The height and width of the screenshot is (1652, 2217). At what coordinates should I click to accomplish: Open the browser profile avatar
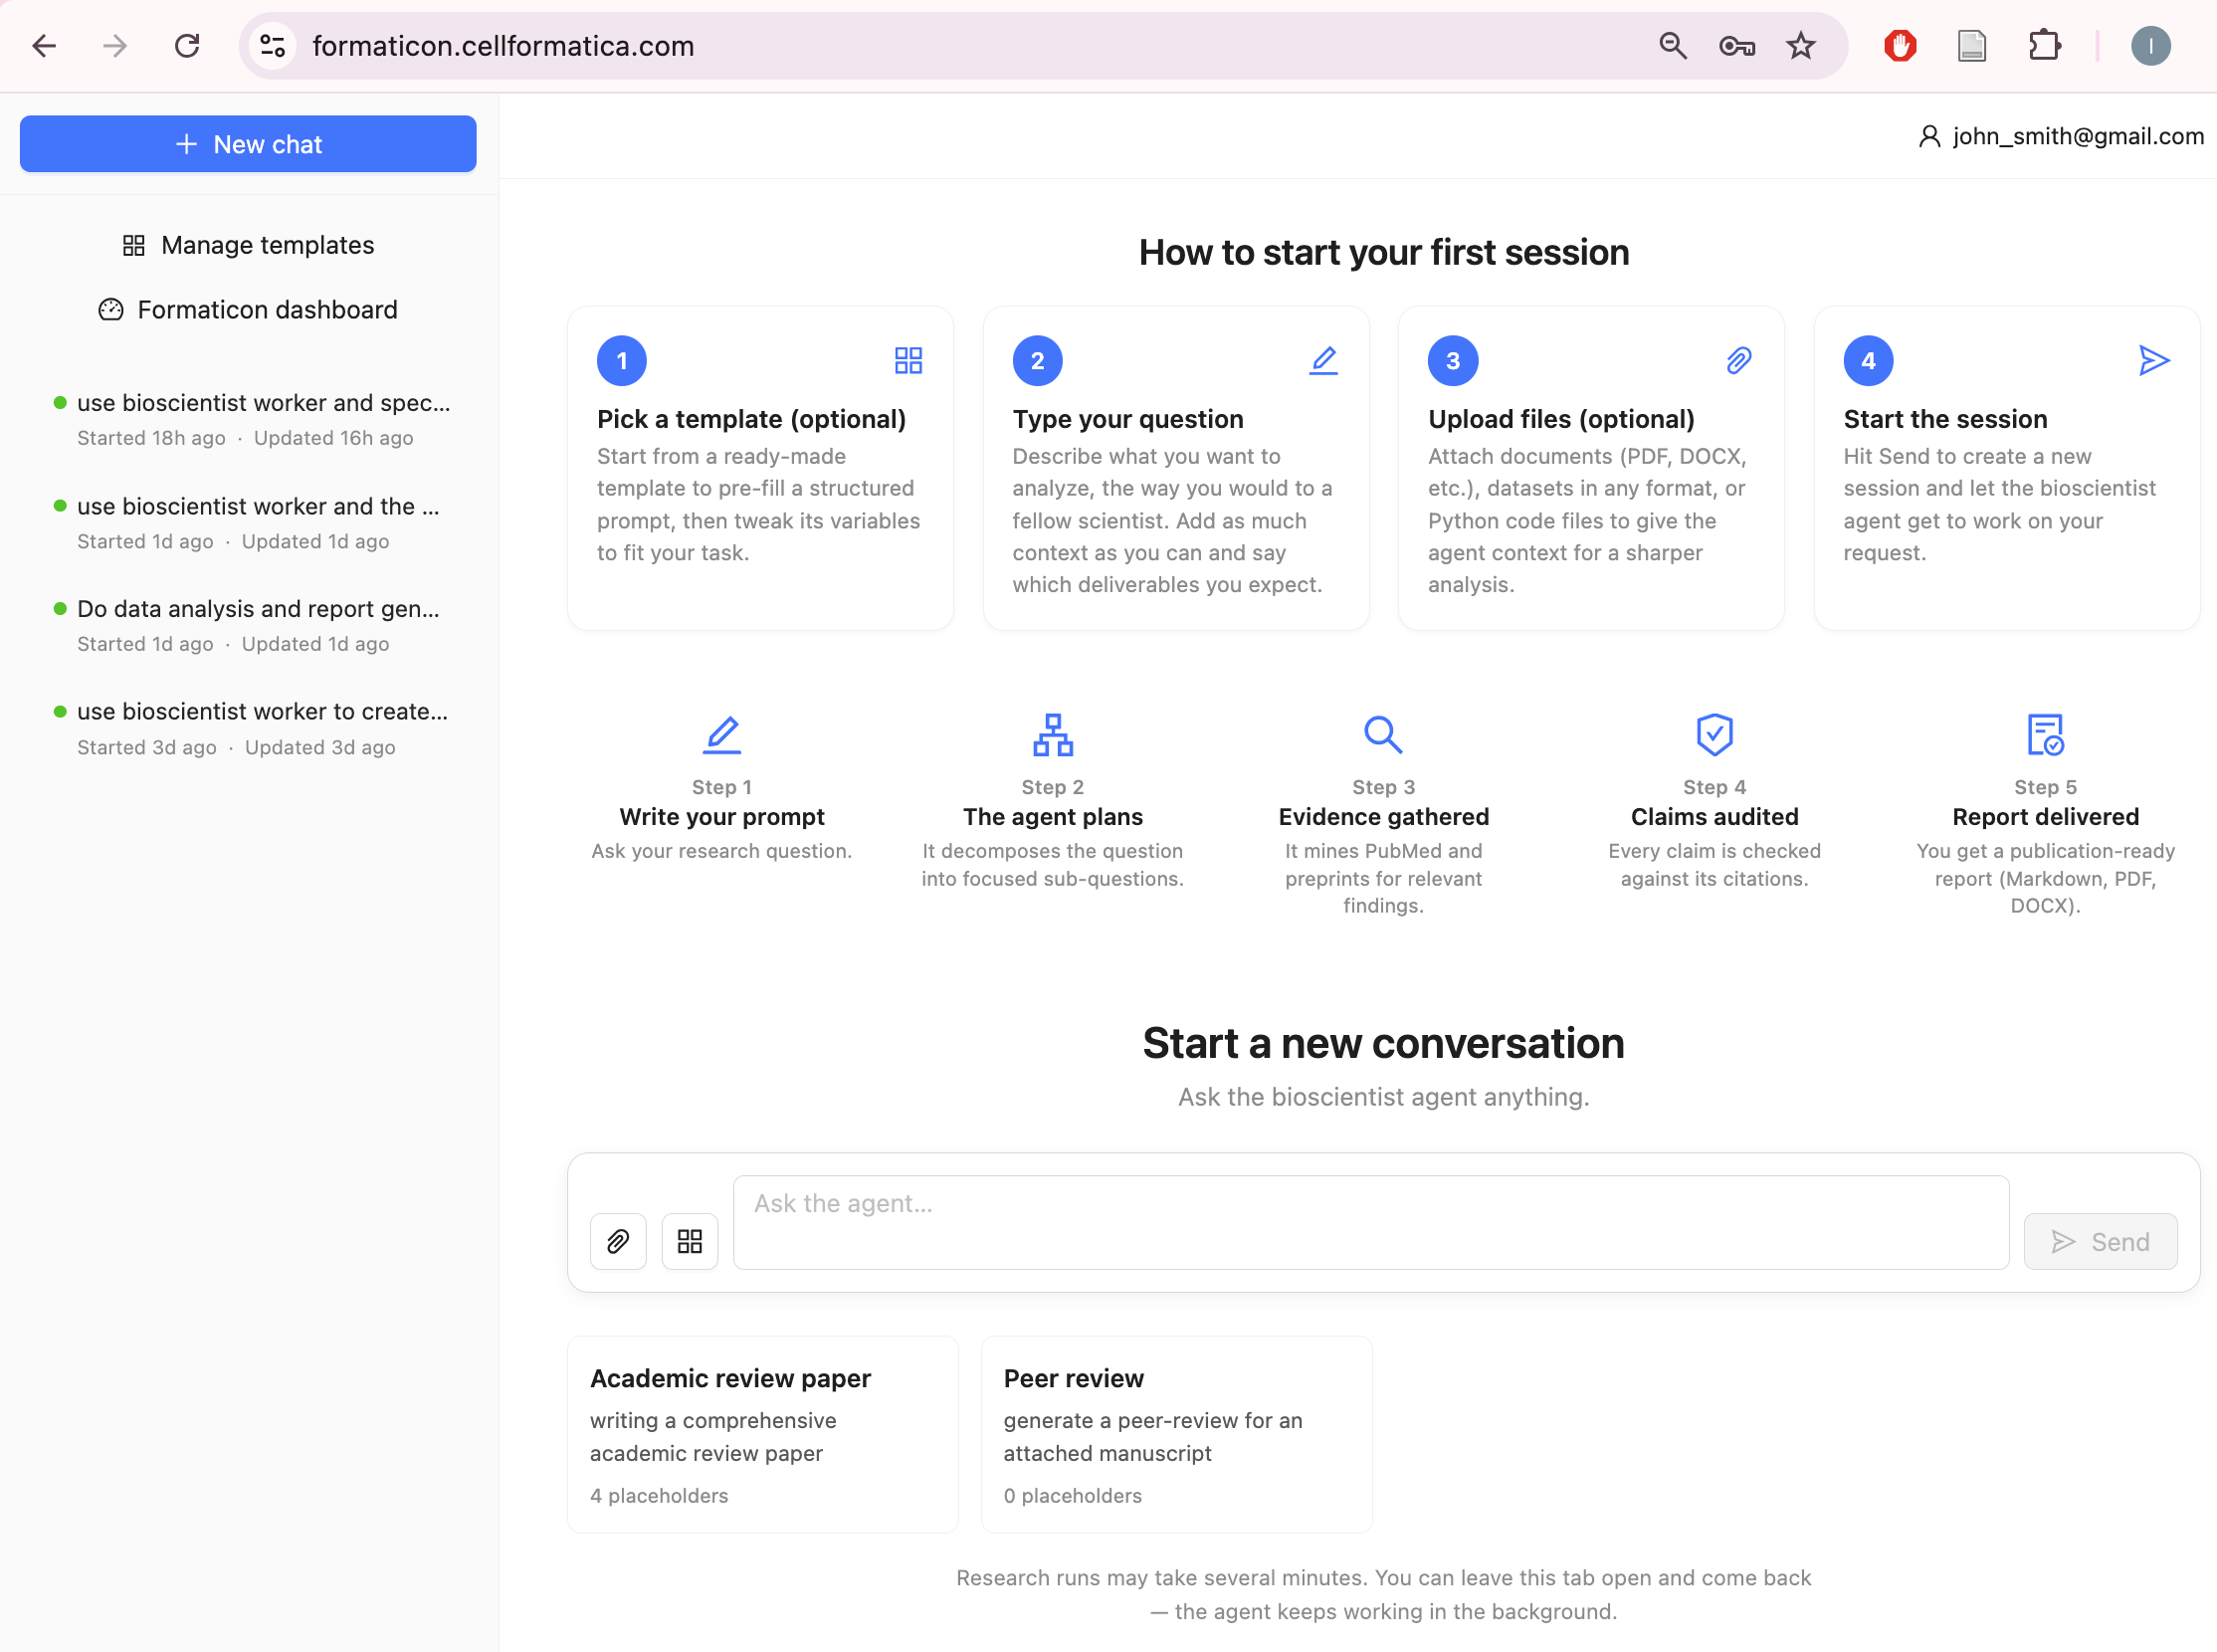2150,46
